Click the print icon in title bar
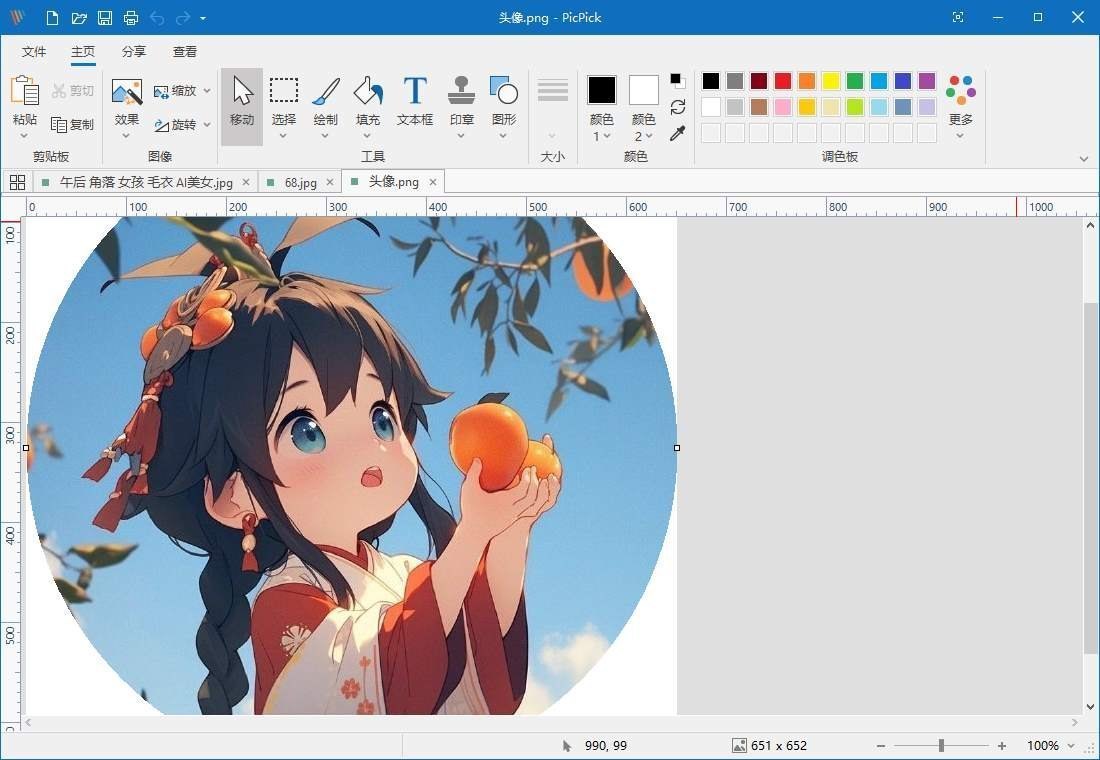Image resolution: width=1100 pixels, height=760 pixels. click(x=131, y=18)
